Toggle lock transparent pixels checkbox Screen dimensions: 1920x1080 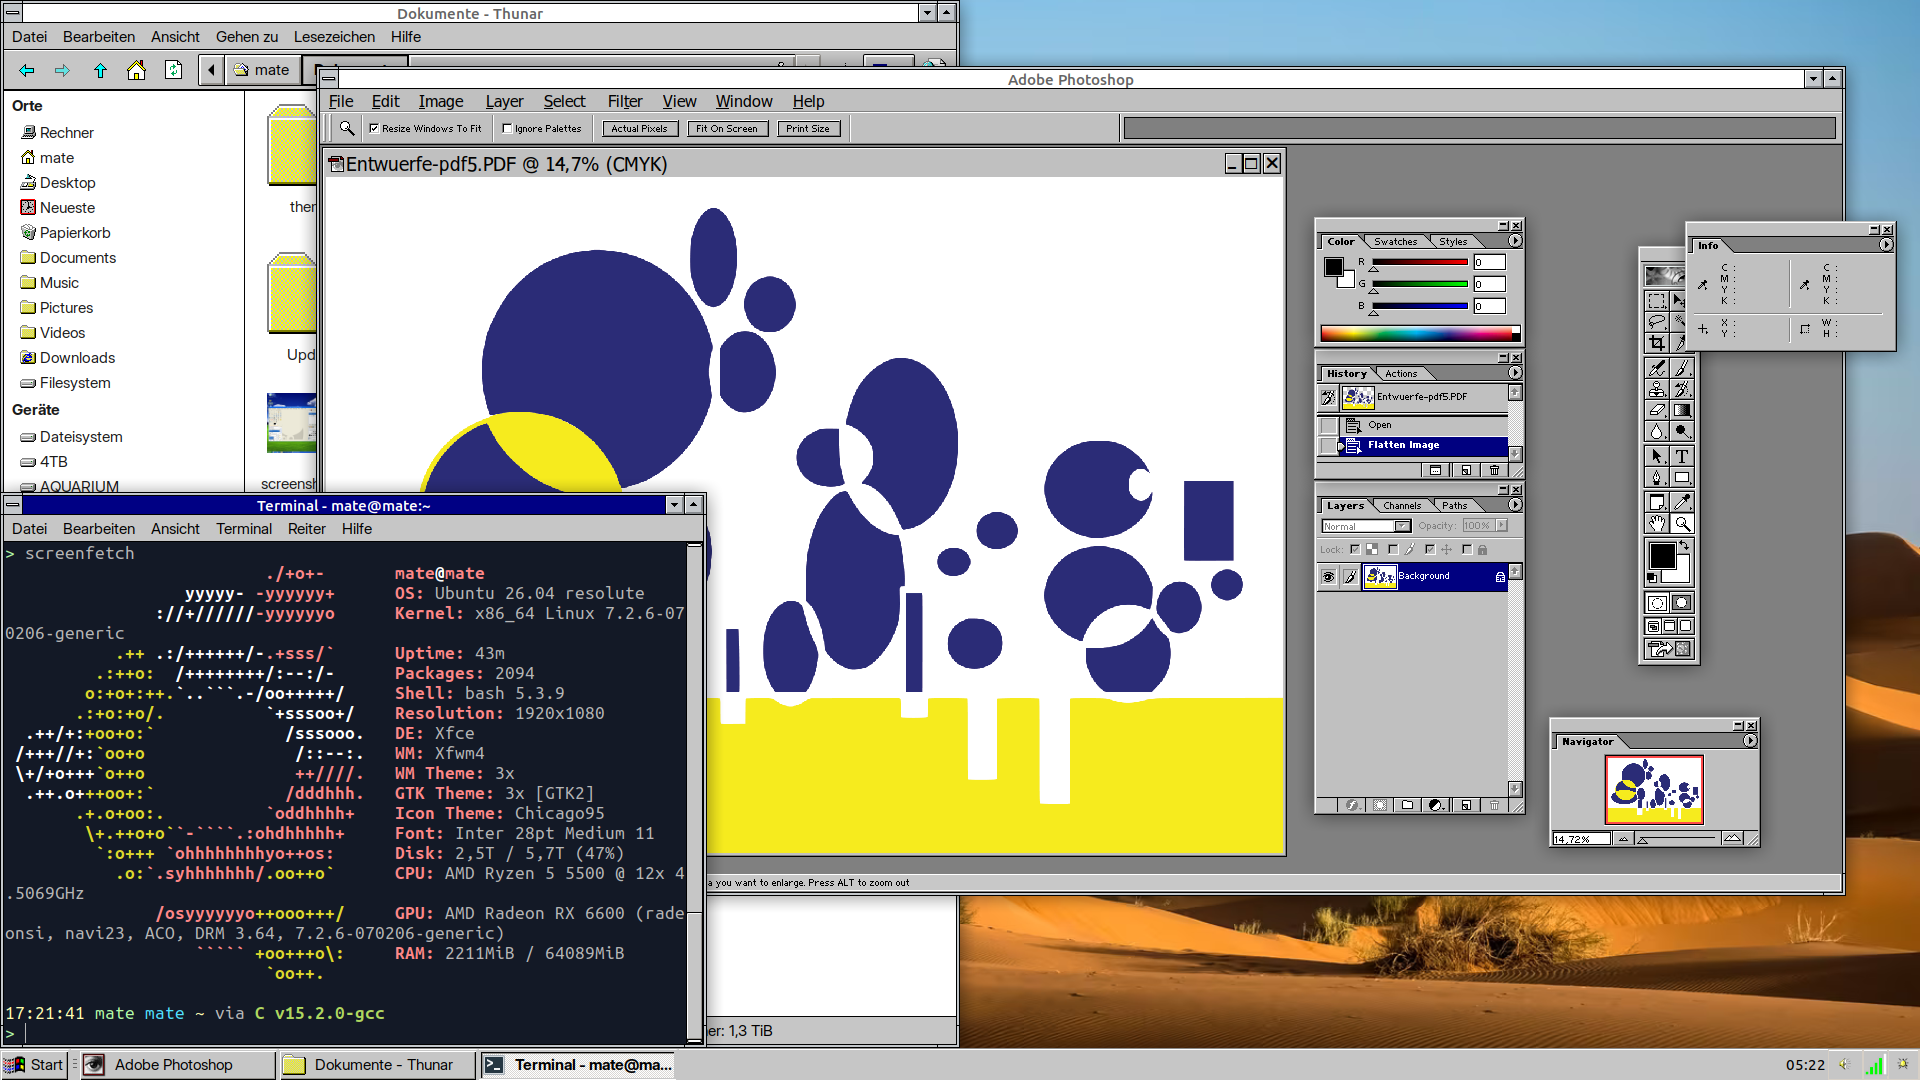pyautogui.click(x=1355, y=550)
